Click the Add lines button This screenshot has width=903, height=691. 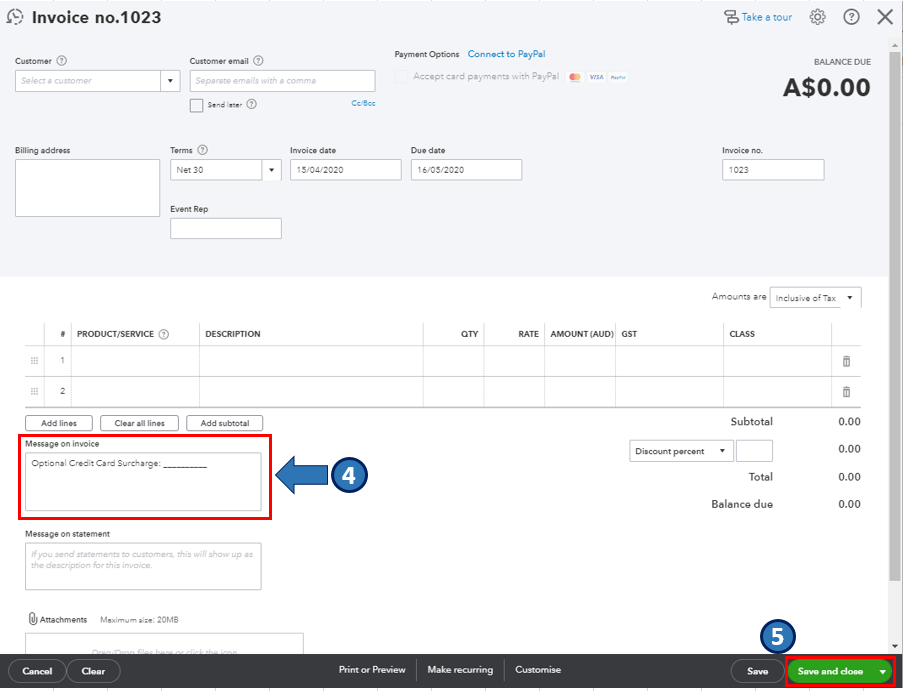[59, 423]
